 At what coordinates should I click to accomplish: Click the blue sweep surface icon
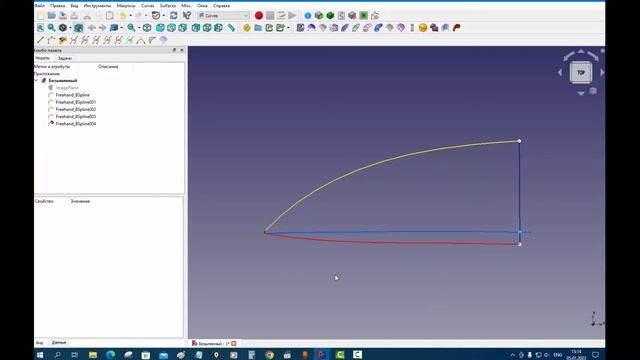click(x=378, y=28)
